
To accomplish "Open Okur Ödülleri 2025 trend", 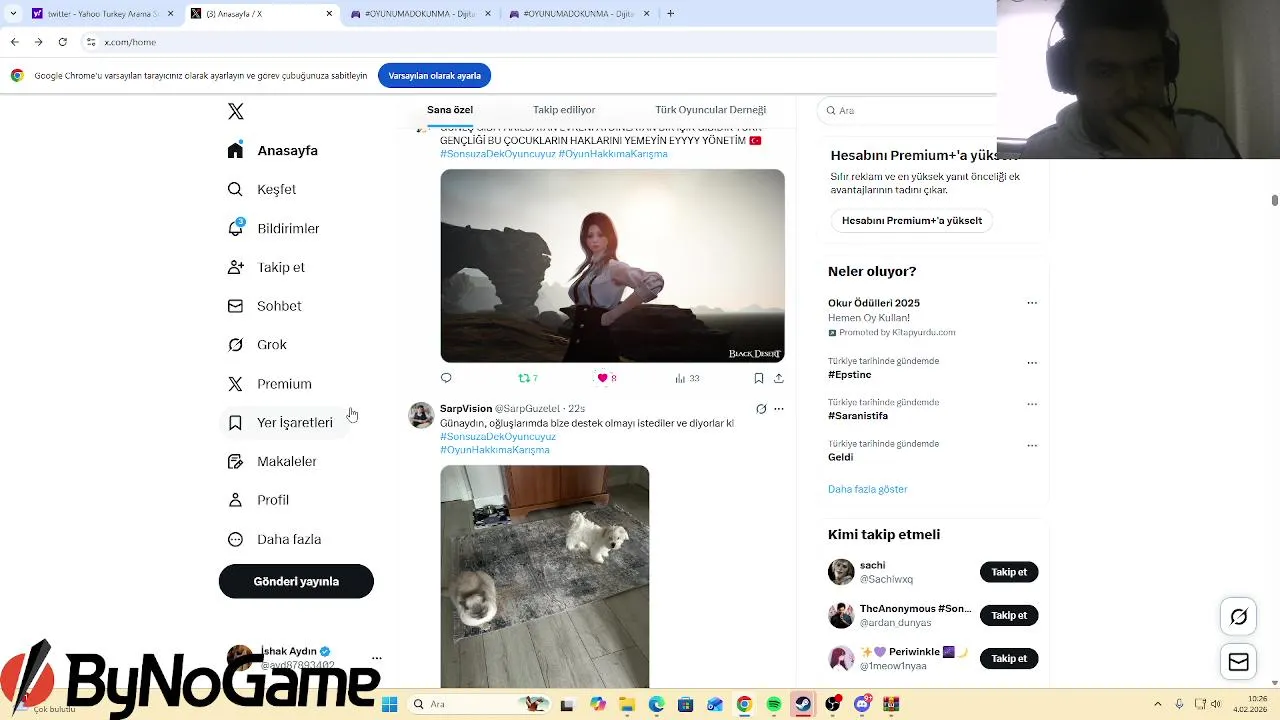I will pos(874,303).
